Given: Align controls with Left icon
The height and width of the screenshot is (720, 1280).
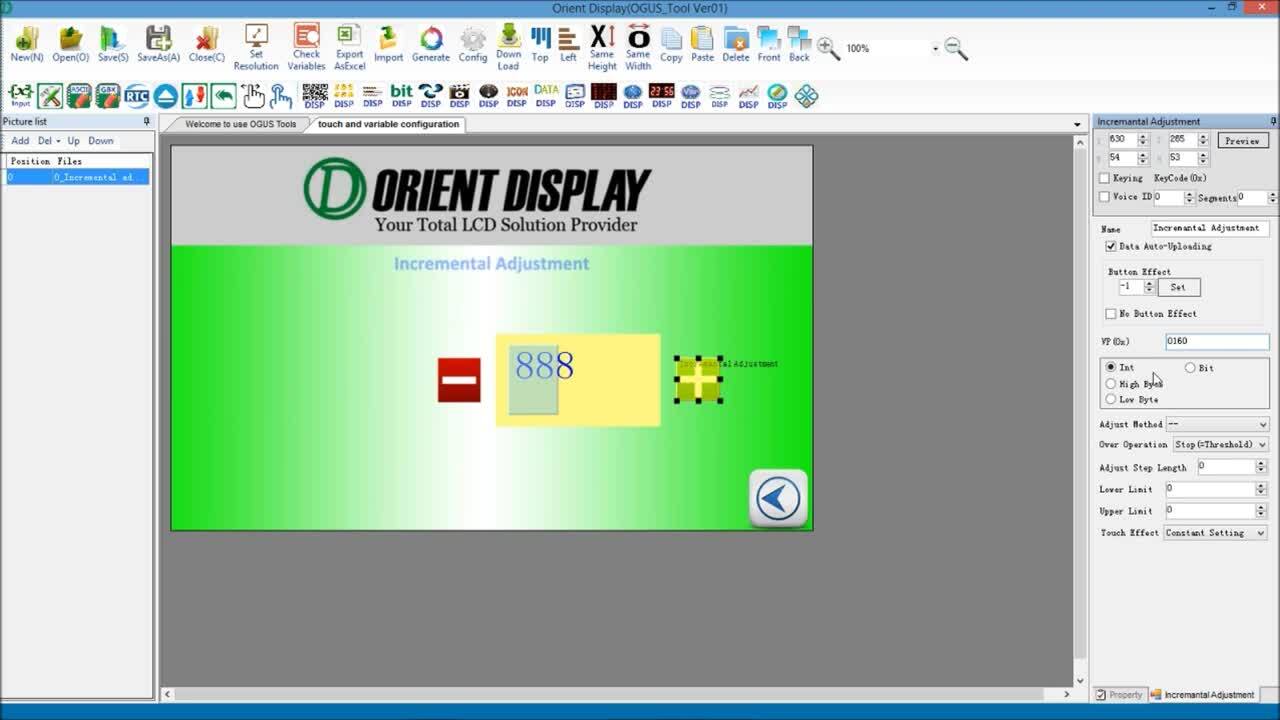Looking at the screenshot, I should pos(568,45).
